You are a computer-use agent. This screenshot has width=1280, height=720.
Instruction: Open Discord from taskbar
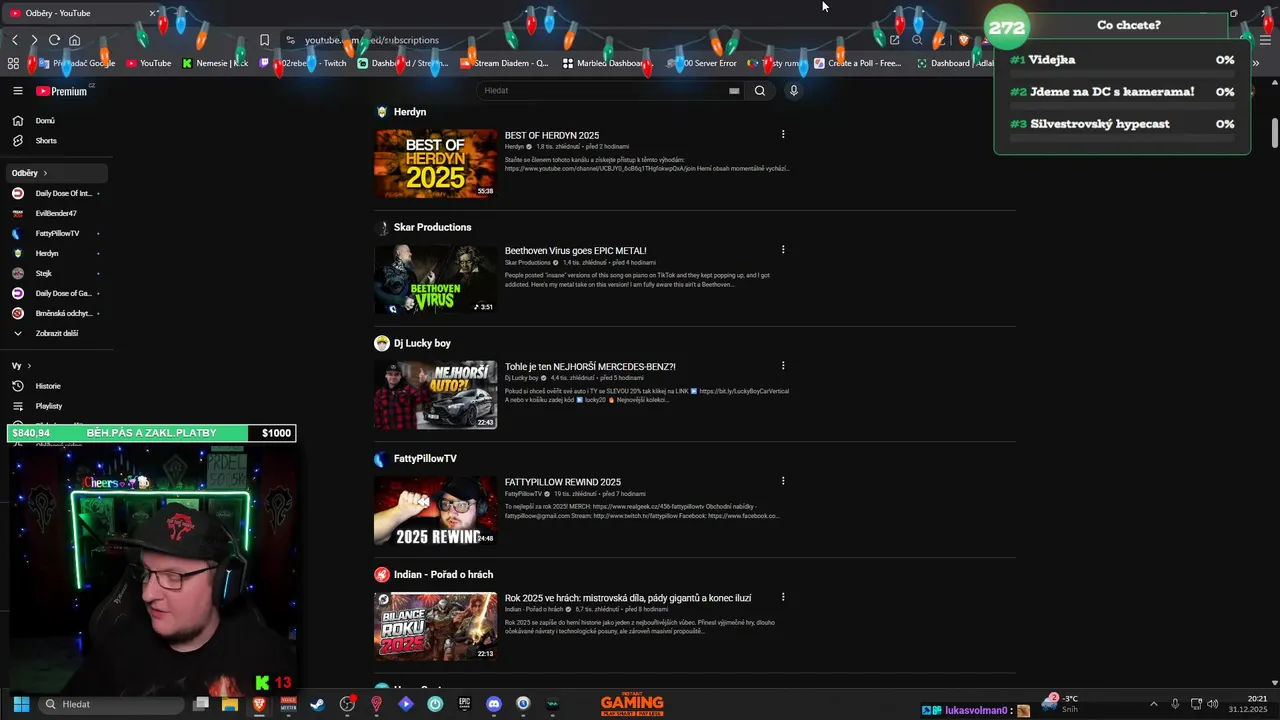tap(493, 704)
